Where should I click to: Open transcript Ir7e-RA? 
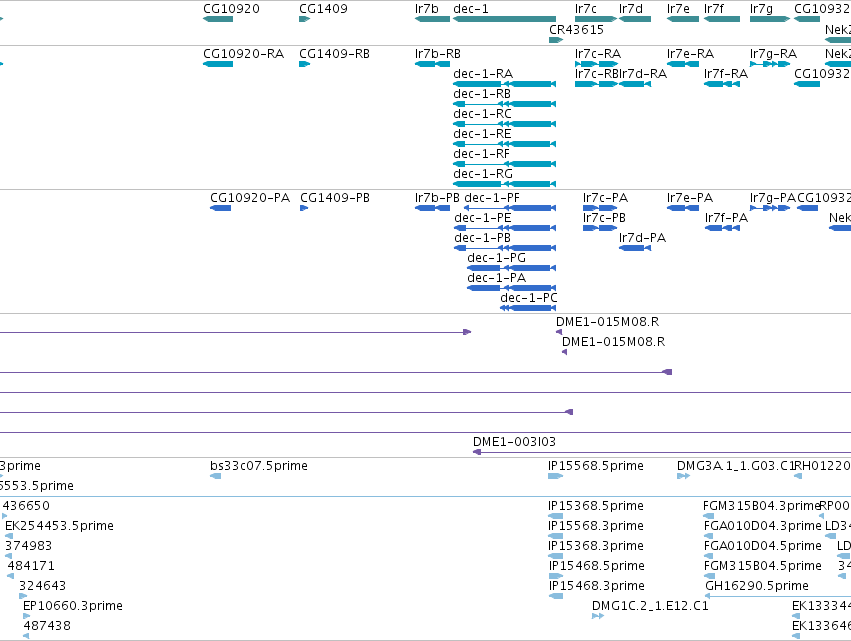pyautogui.click(x=683, y=64)
